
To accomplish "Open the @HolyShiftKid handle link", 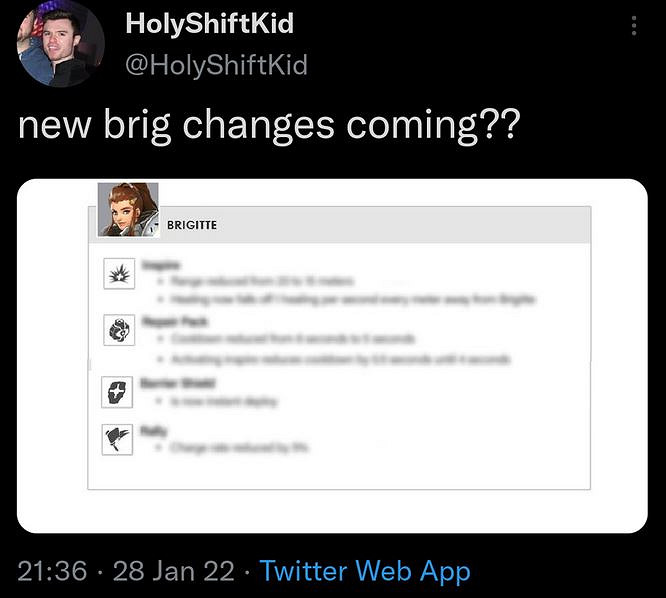I will pos(217,65).
